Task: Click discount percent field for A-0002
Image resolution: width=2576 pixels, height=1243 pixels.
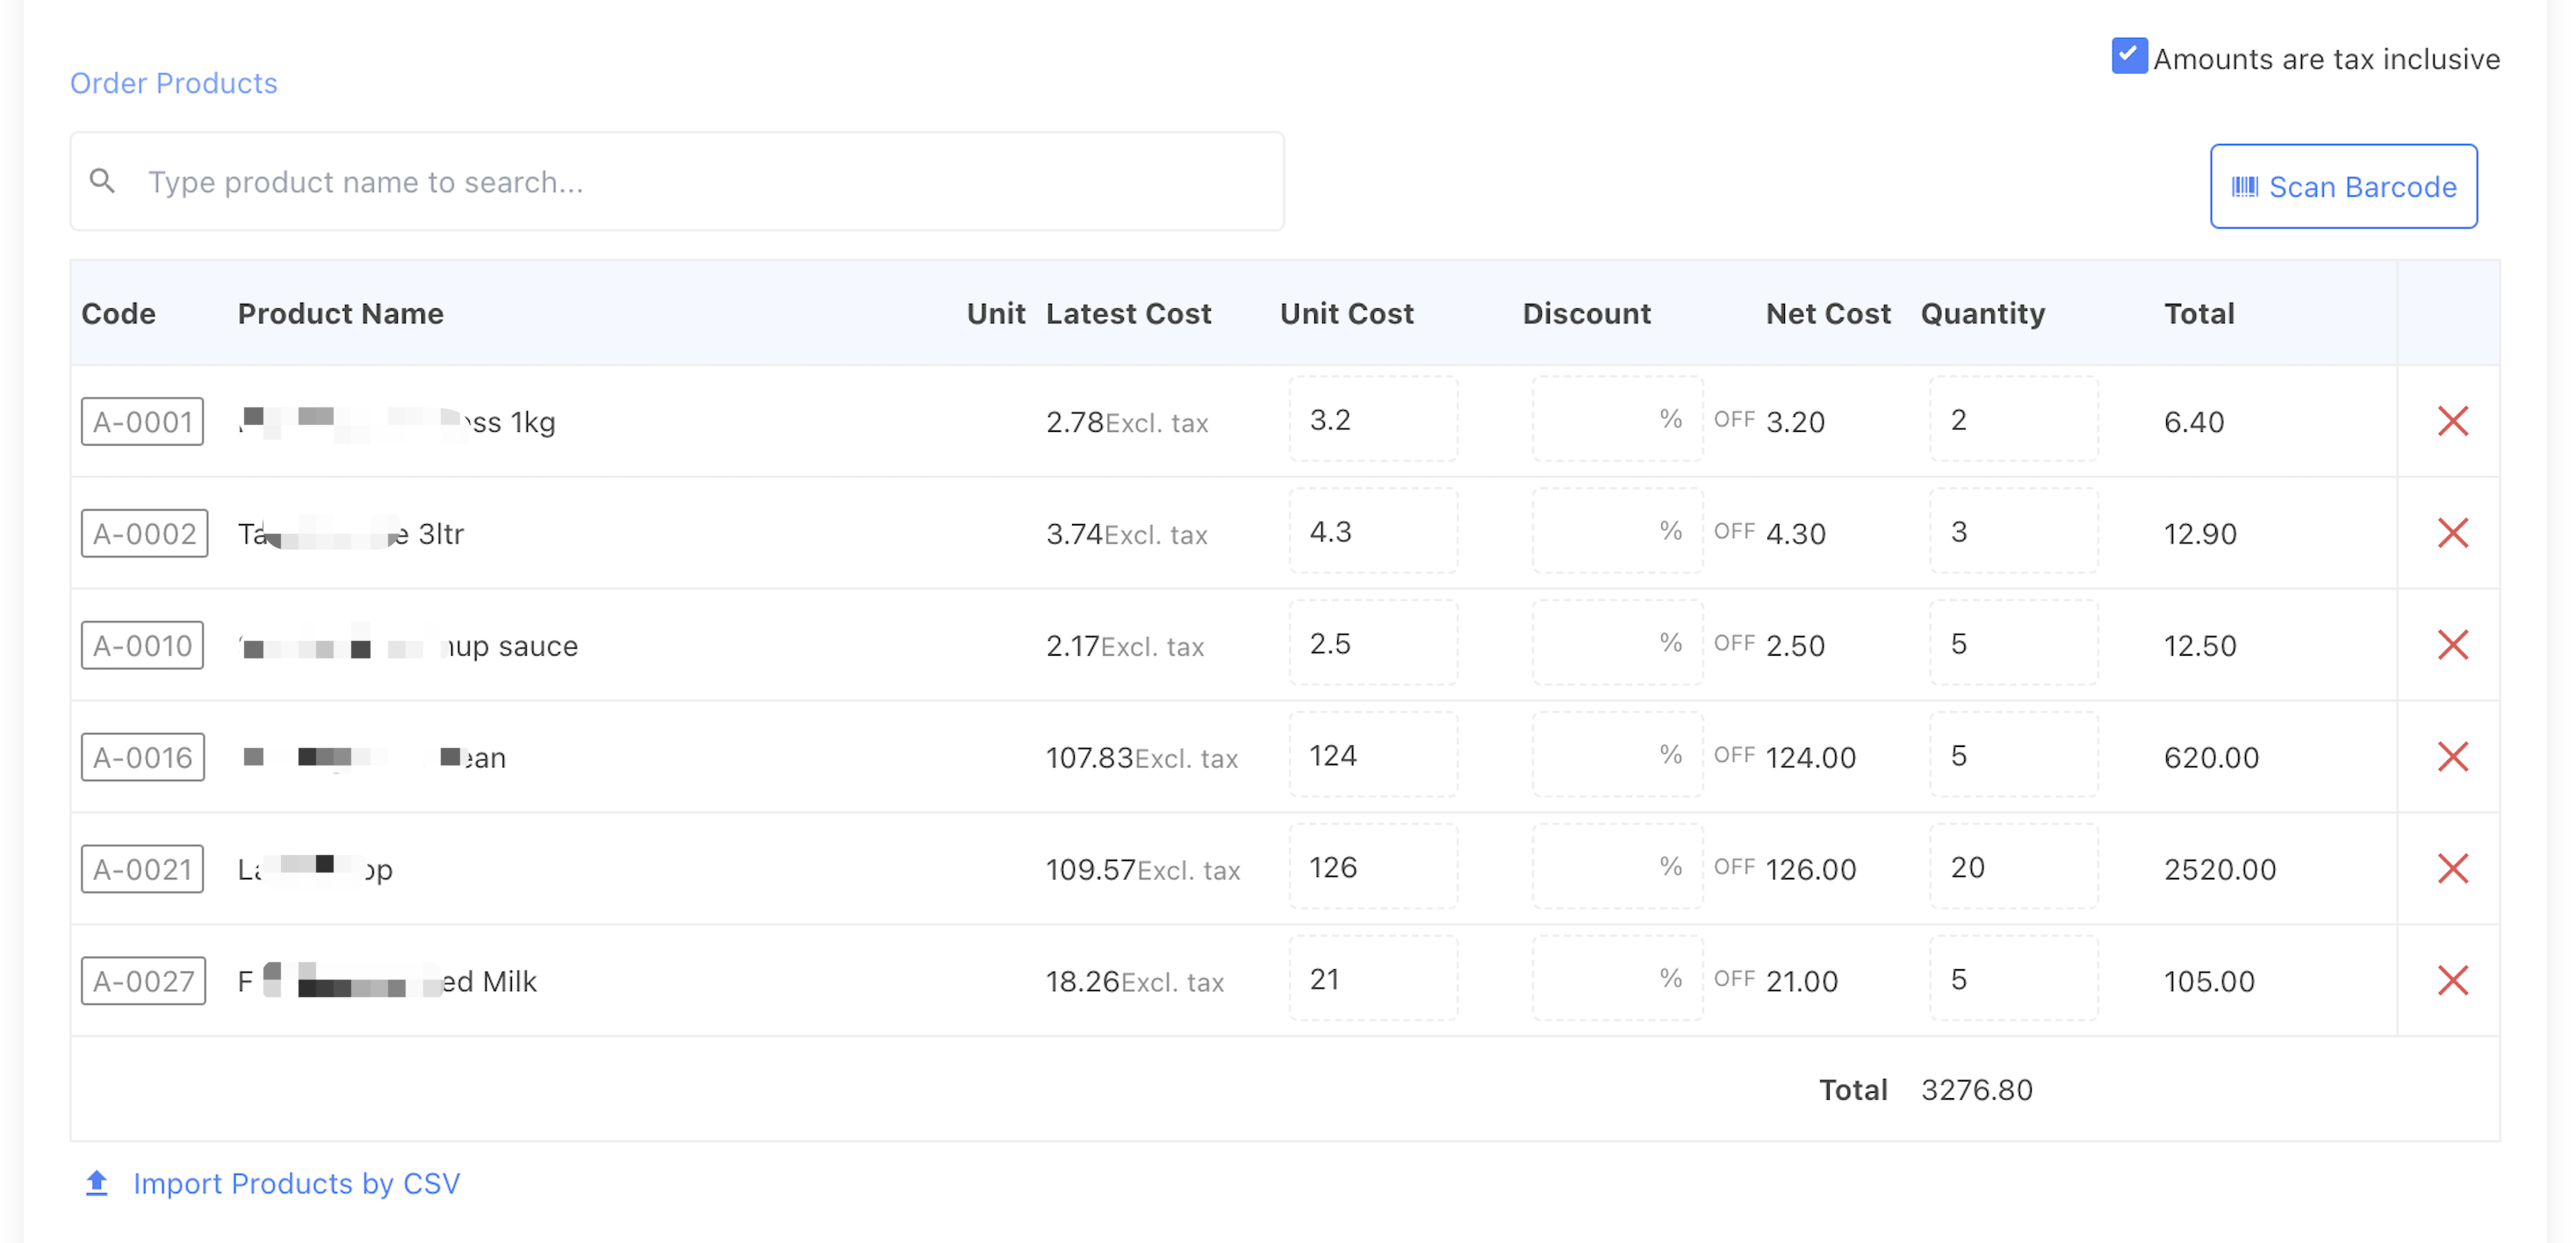Action: pos(1600,532)
